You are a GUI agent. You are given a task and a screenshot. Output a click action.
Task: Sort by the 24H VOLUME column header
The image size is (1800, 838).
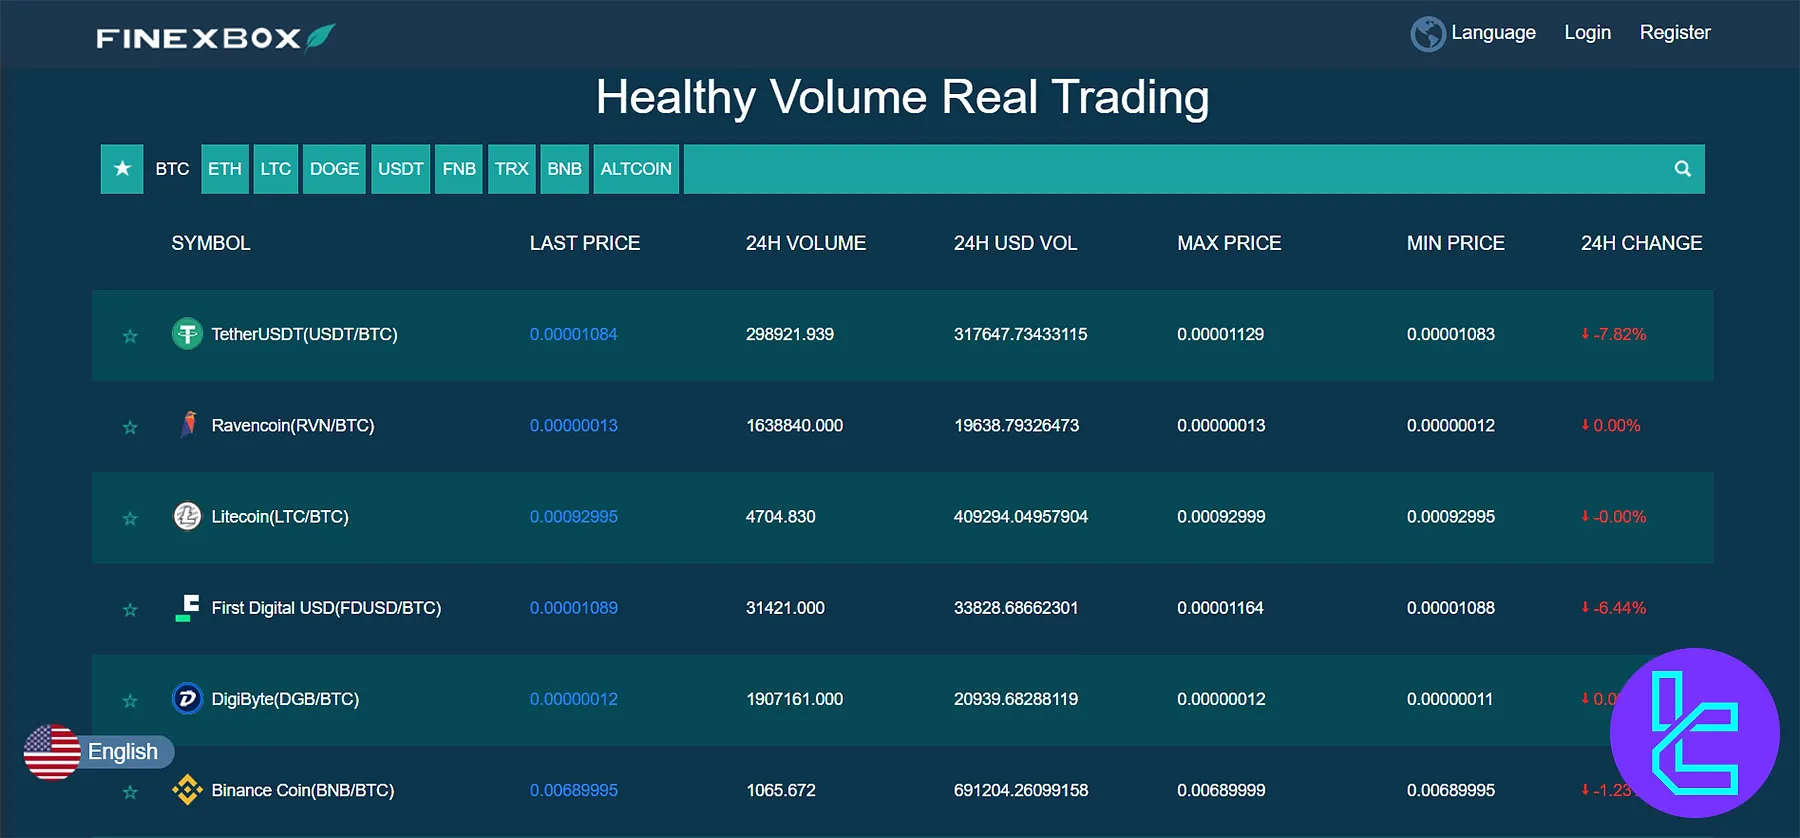click(806, 243)
